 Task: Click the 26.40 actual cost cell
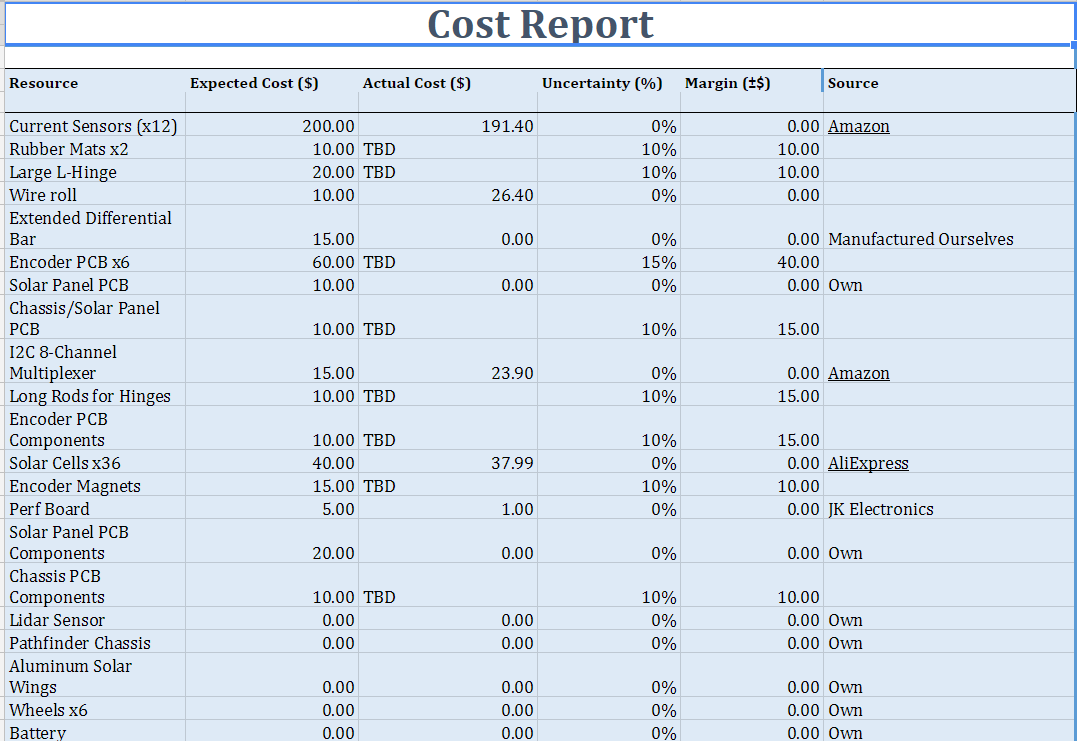click(448, 195)
